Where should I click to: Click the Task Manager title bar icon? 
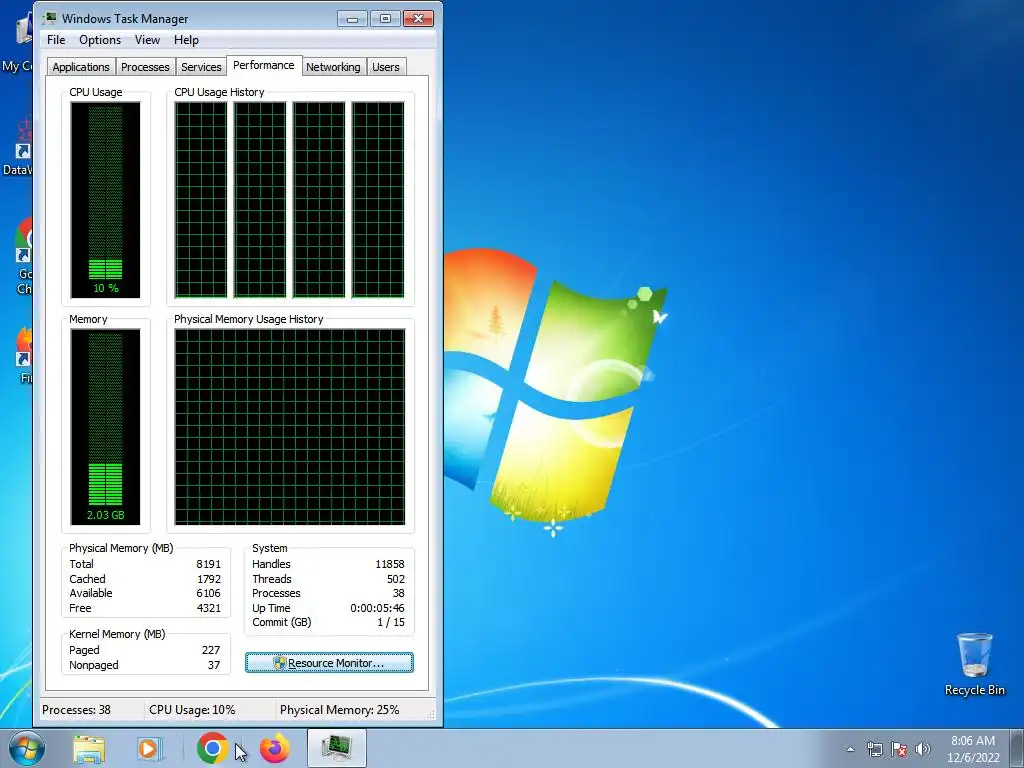coord(50,18)
